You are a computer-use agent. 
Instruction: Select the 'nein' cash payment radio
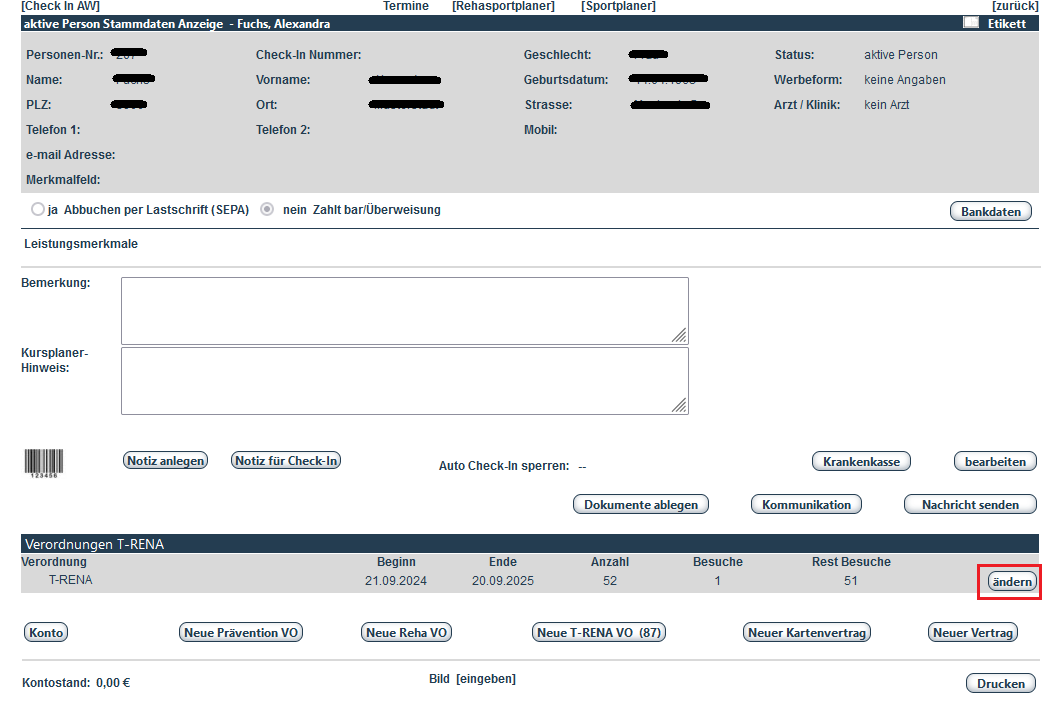[267, 210]
